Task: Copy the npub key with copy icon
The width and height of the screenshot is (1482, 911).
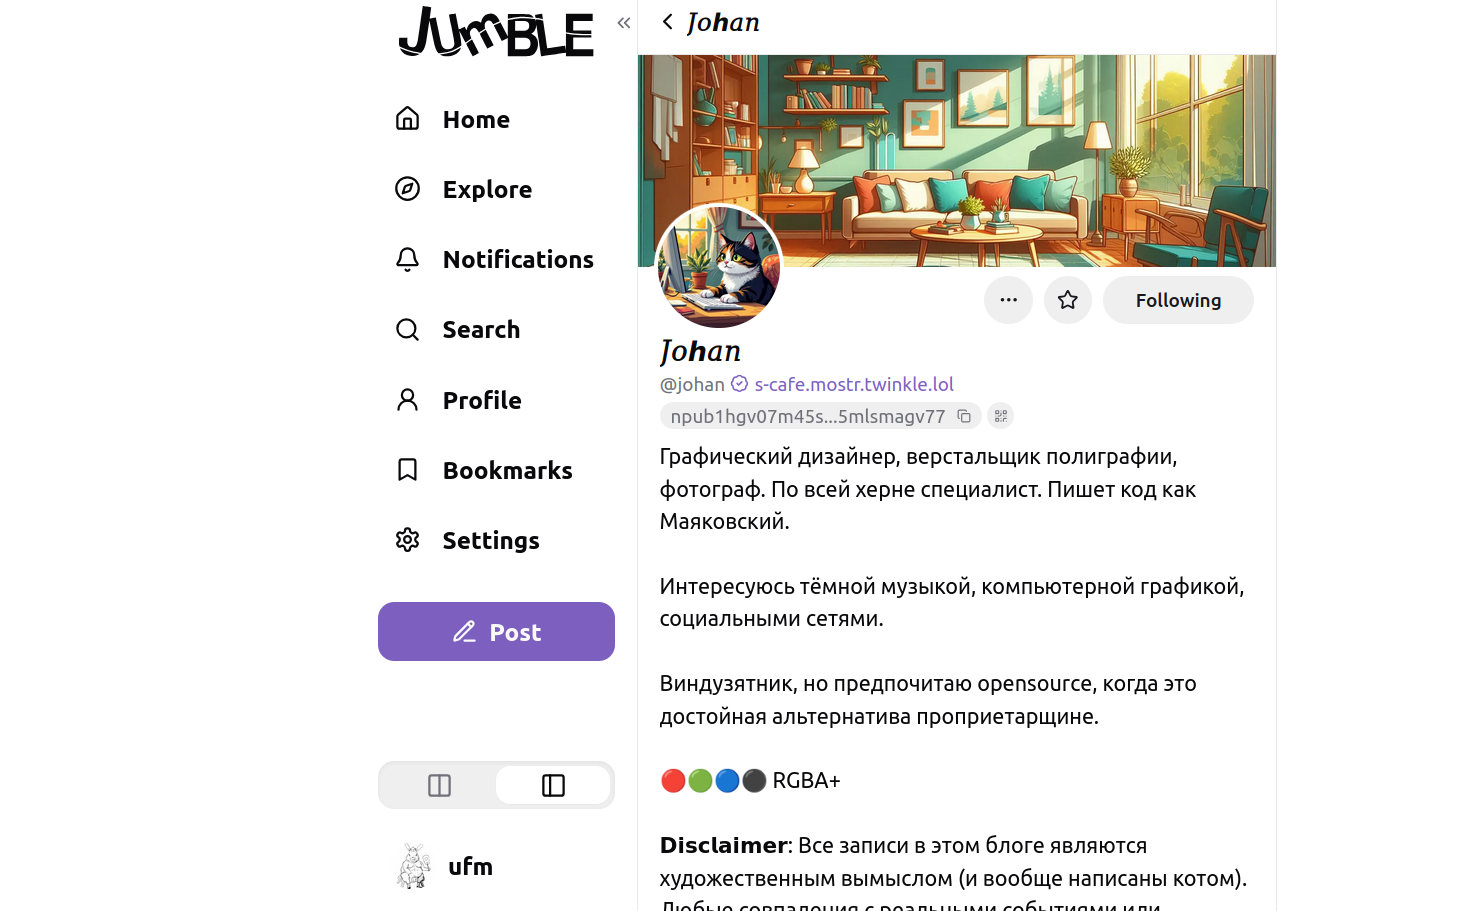Action: pyautogui.click(x=964, y=416)
